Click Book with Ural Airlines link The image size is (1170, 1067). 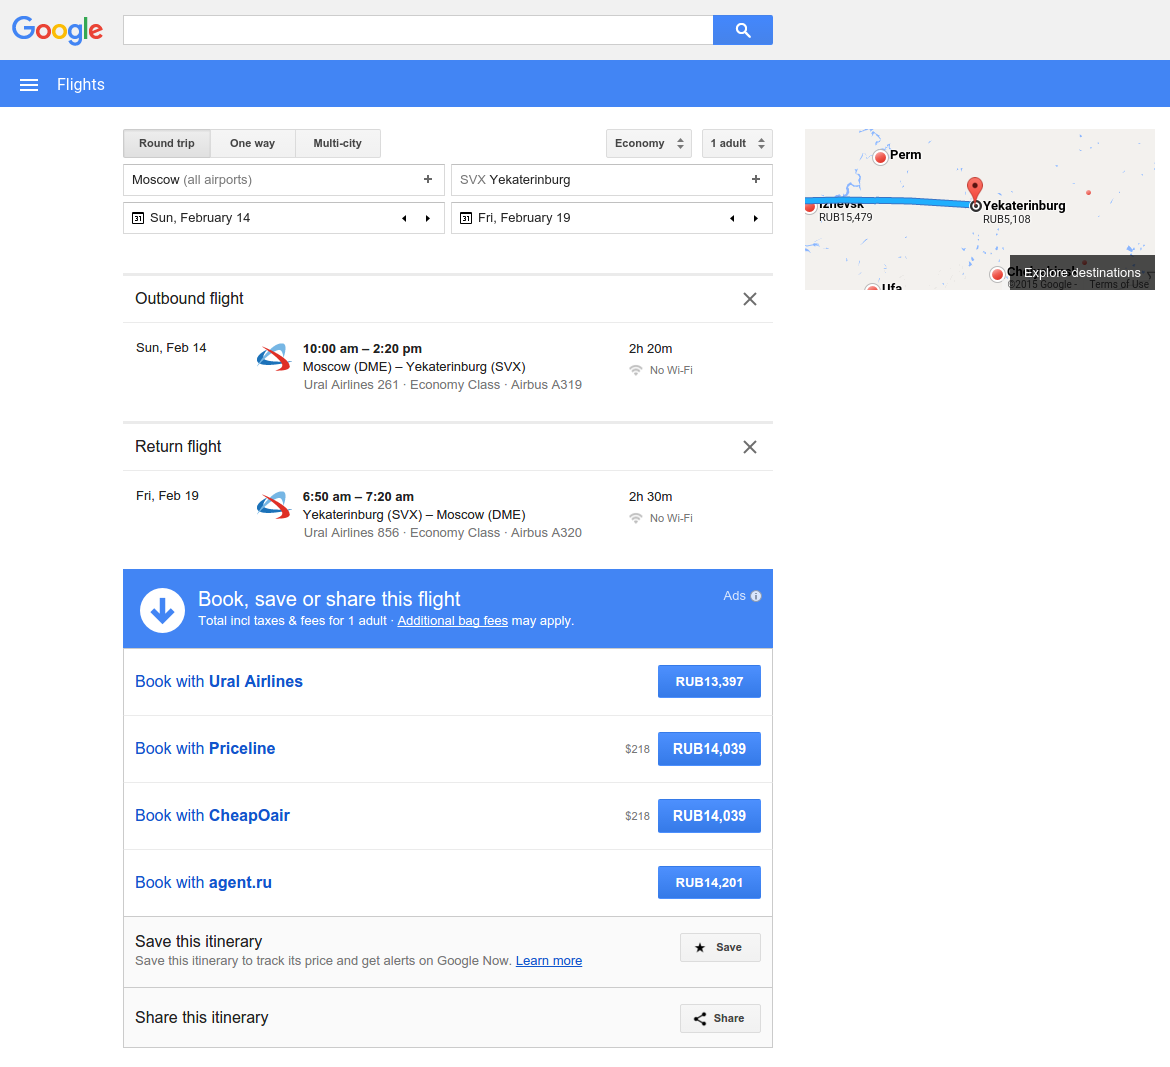[219, 681]
